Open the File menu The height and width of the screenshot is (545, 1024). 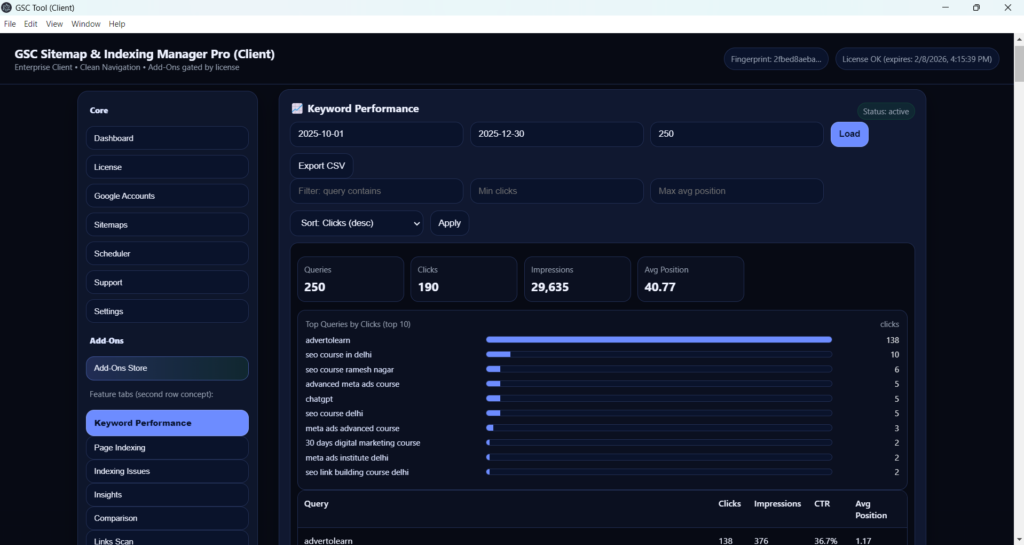click(10, 23)
